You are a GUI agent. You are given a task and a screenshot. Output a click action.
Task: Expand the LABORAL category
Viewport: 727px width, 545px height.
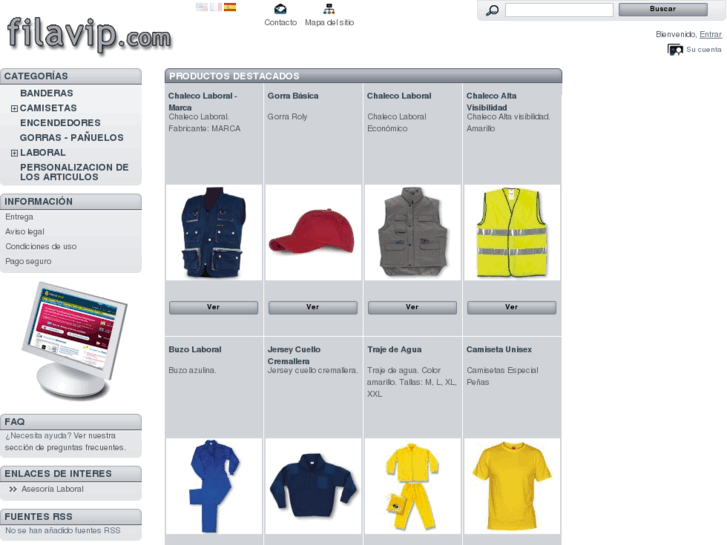pyautogui.click(x=14, y=153)
